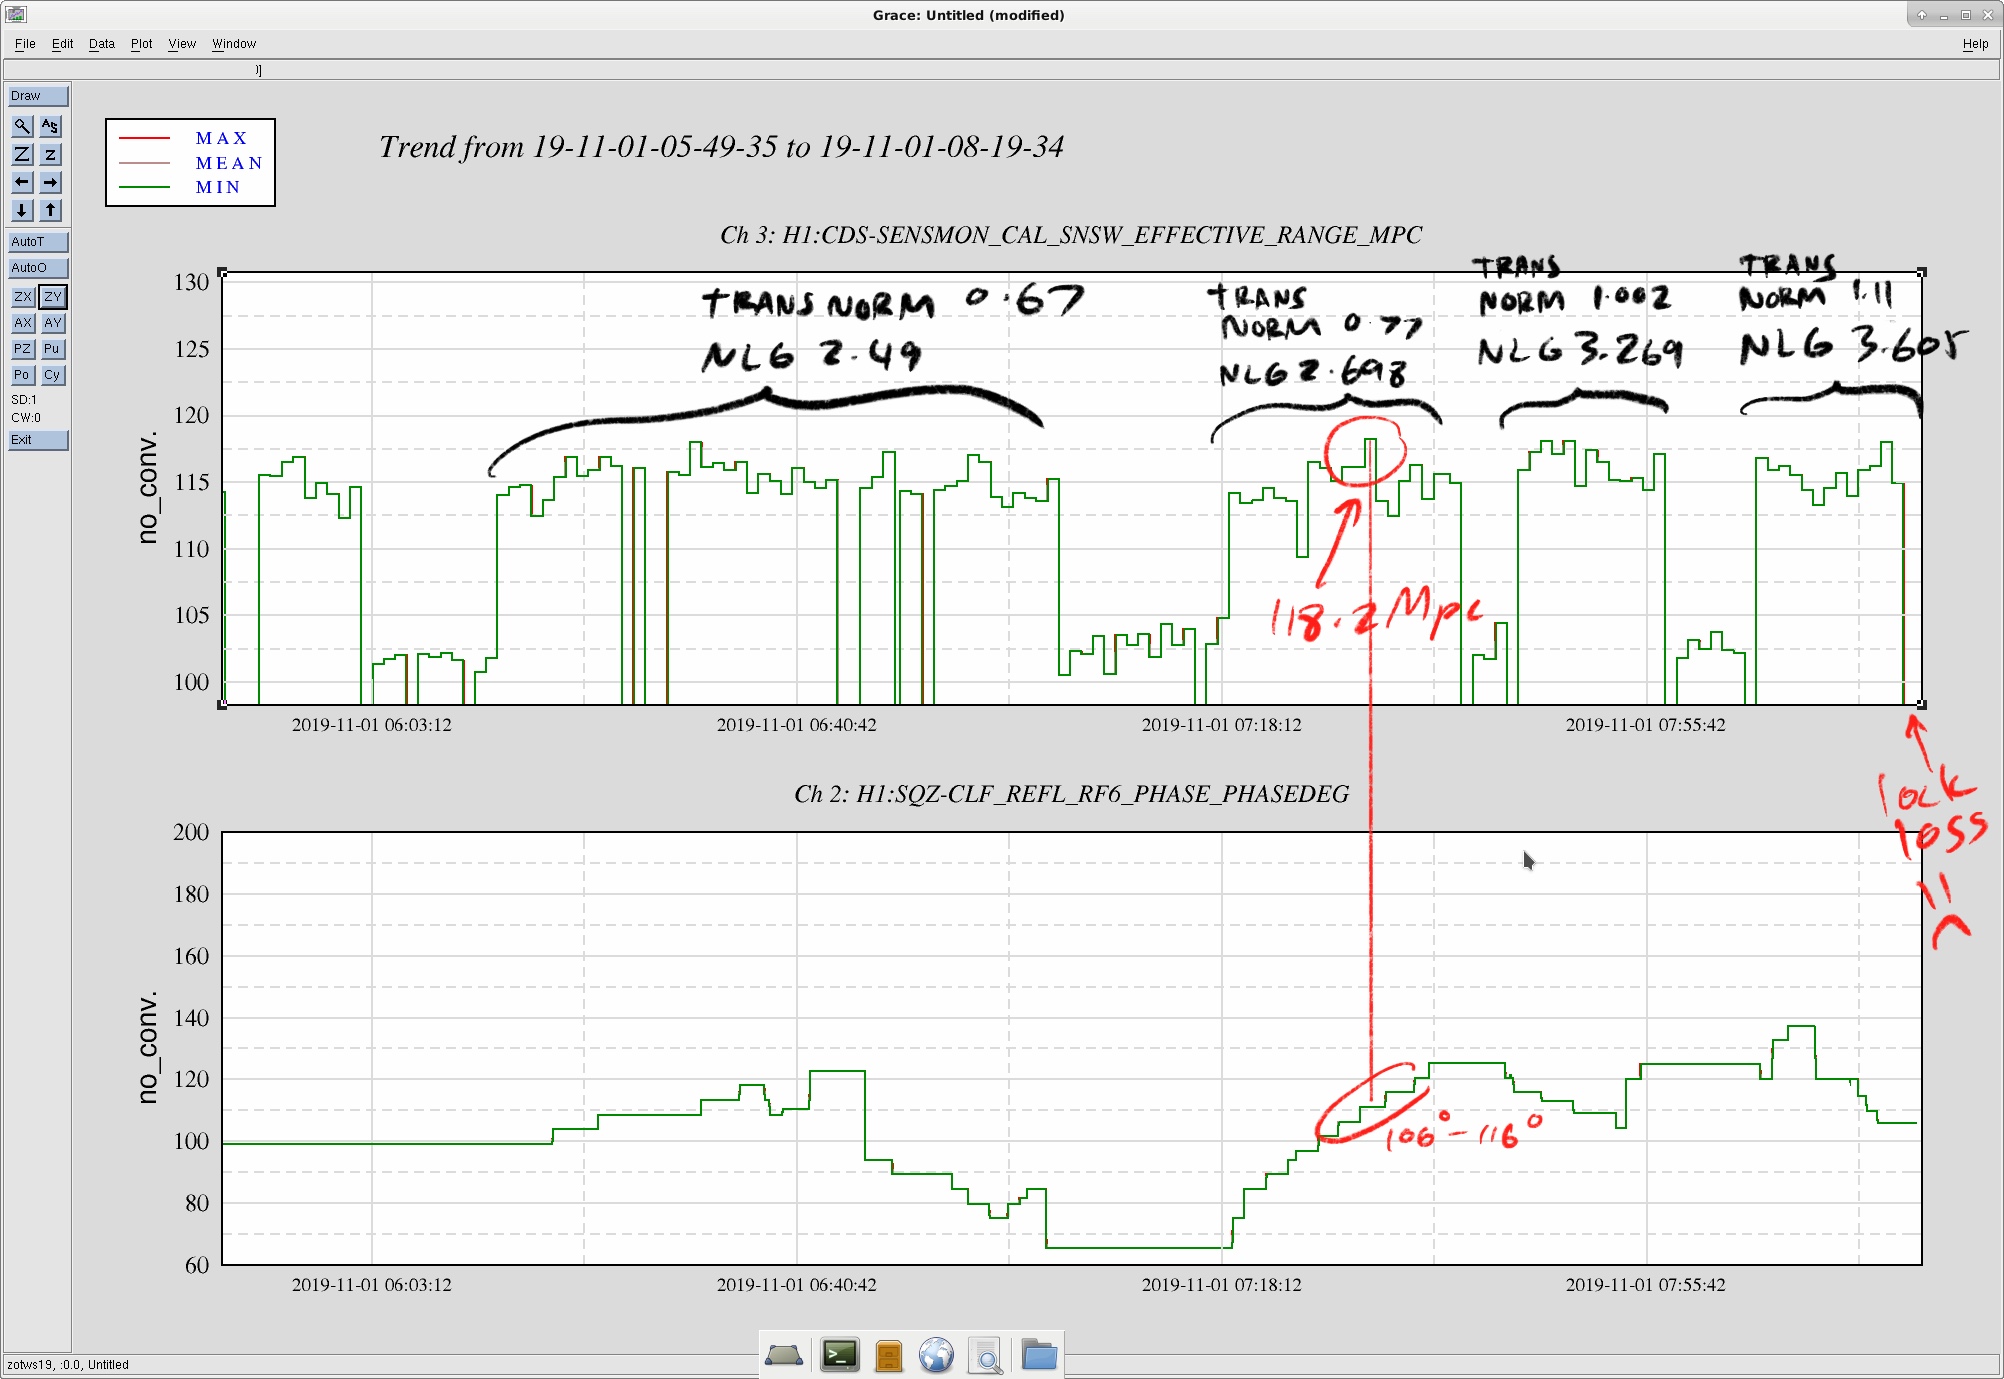Click the autoscale AS tool icon
The image size is (2004, 1379).
point(50,126)
